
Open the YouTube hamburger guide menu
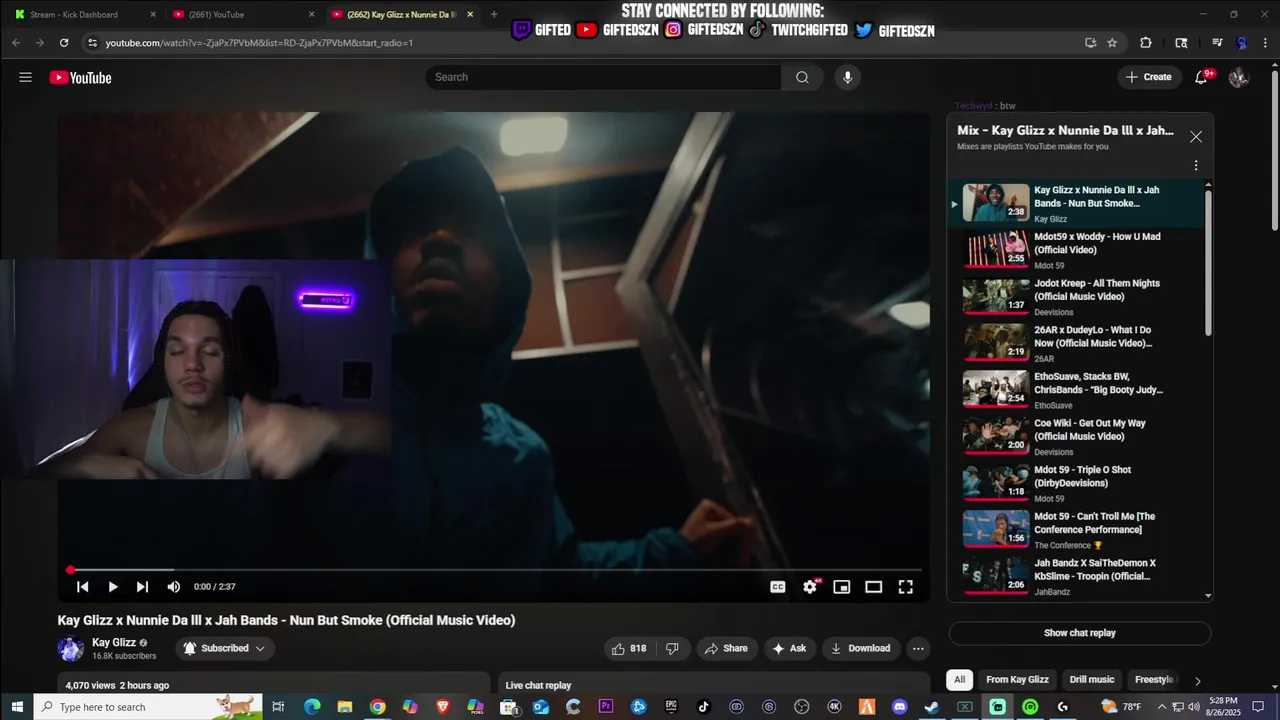25,77
